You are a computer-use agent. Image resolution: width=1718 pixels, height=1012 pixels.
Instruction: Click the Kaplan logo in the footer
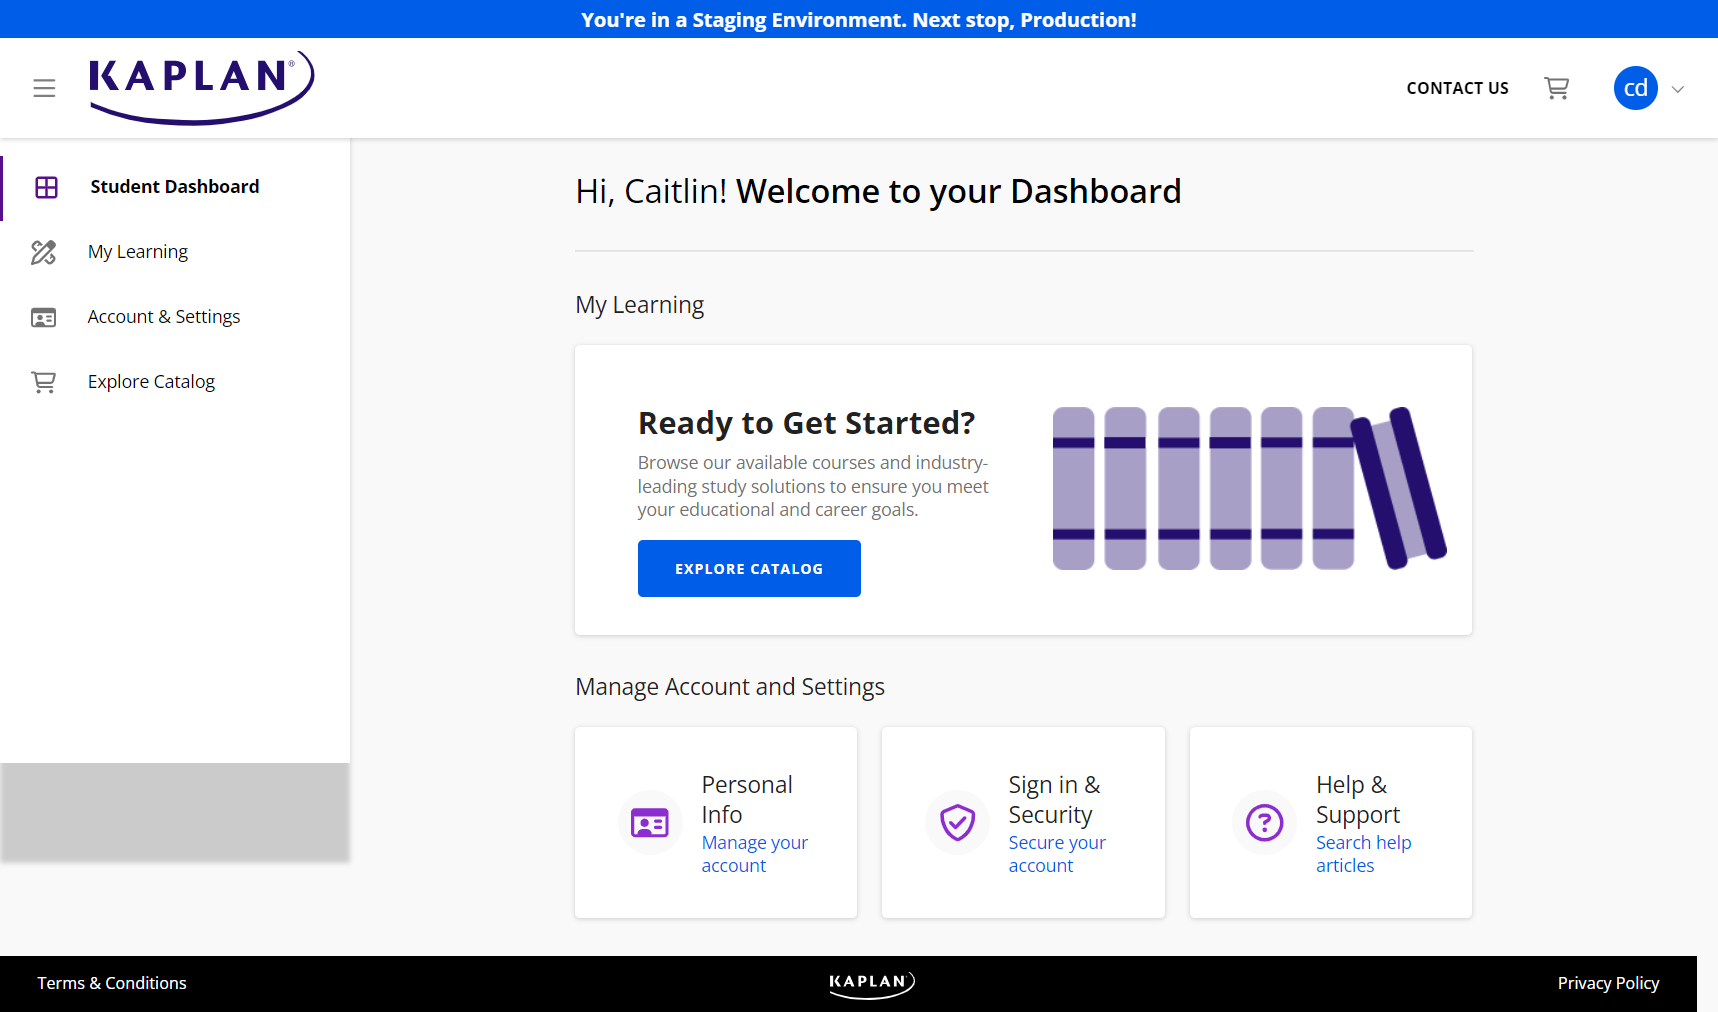click(x=872, y=984)
